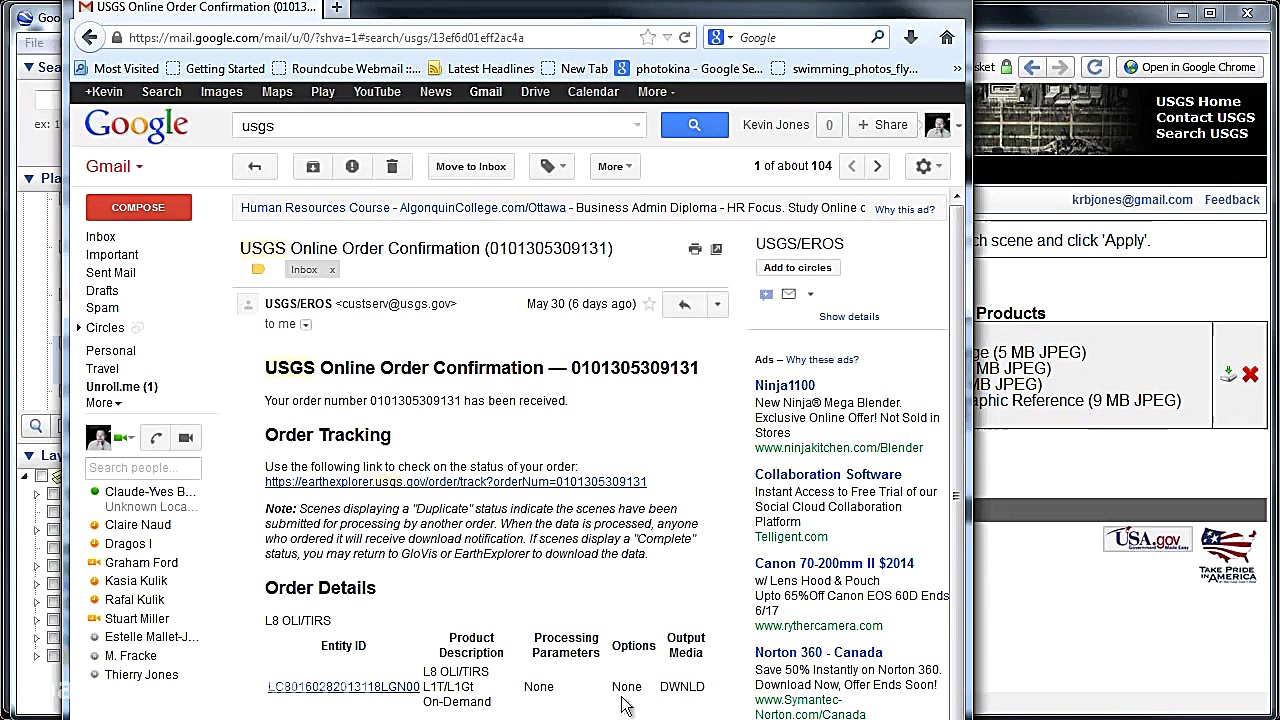Open USGS Home link in background window

pos(1198,102)
